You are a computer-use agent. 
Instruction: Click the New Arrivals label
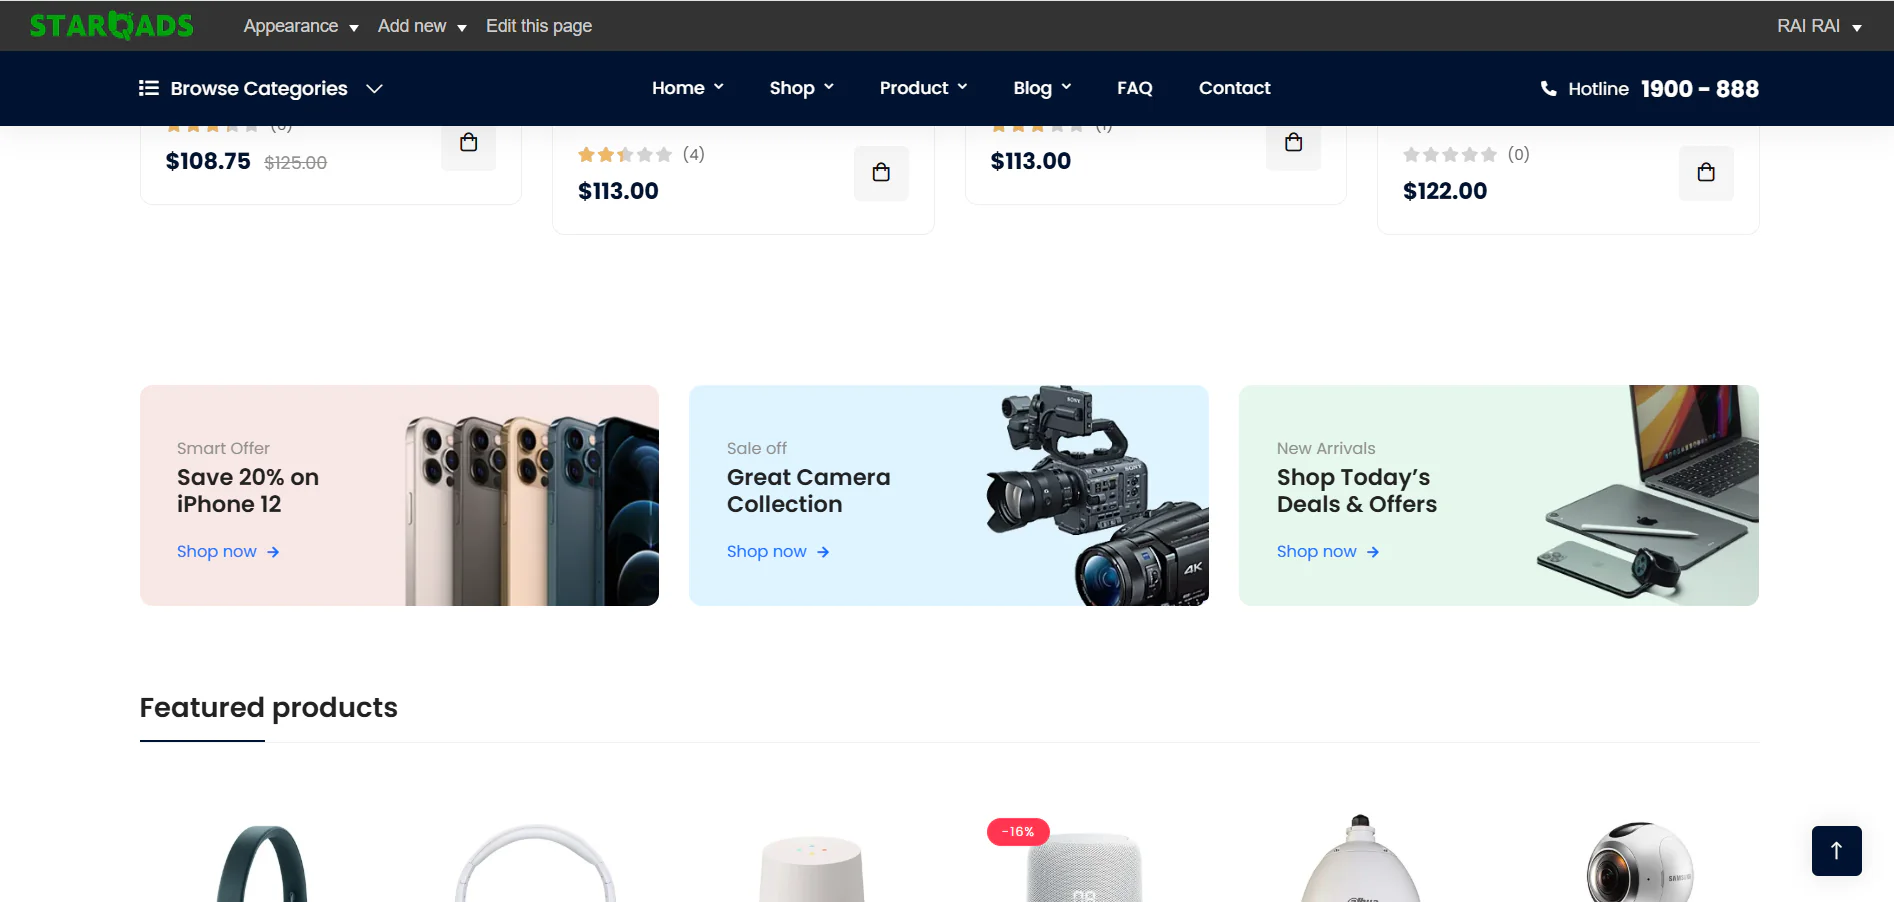[1326, 448]
